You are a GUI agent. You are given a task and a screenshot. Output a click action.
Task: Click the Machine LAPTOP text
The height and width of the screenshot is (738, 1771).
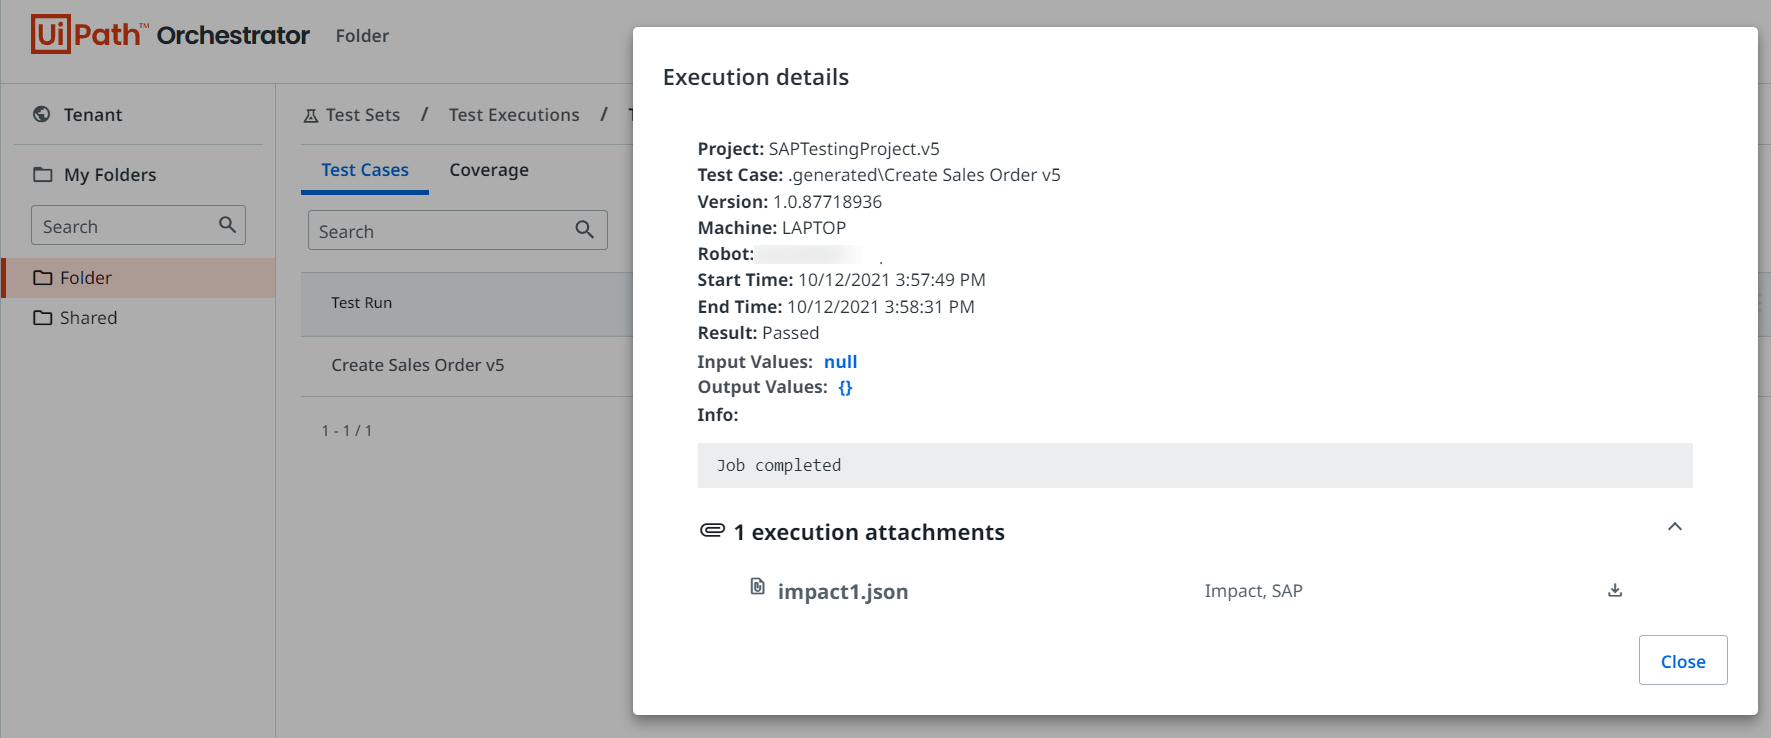[x=772, y=228]
